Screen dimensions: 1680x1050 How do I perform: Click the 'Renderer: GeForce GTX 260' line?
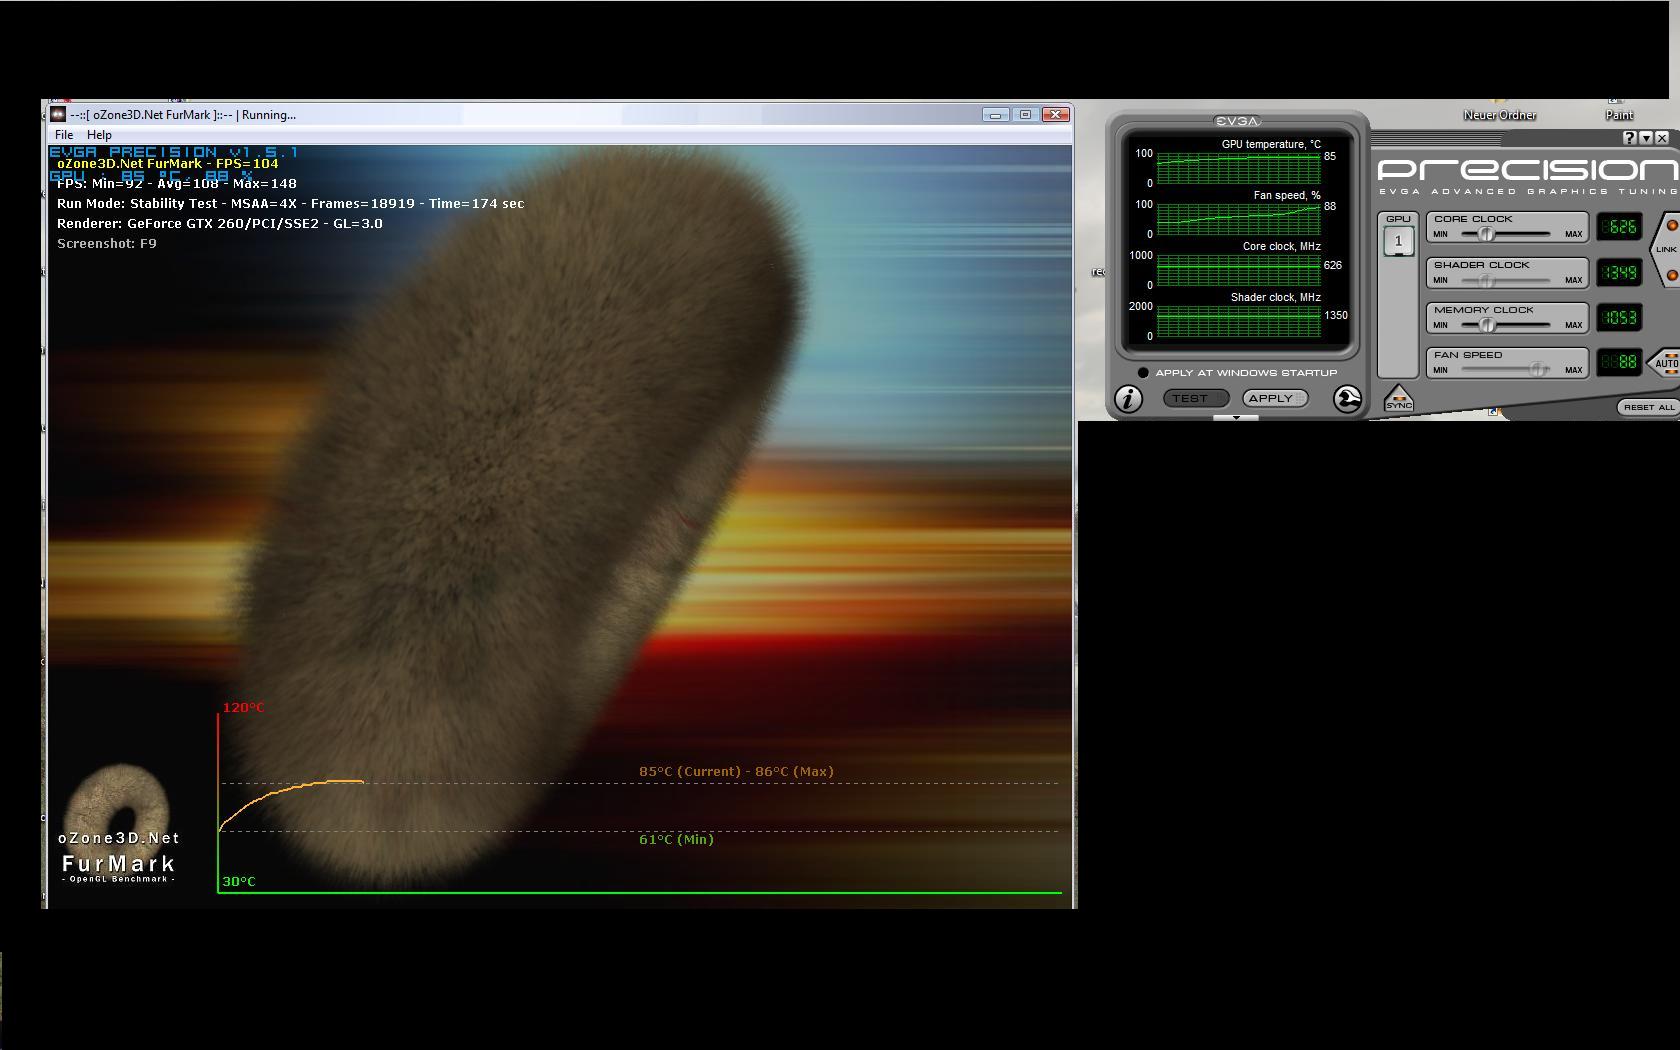(x=220, y=223)
